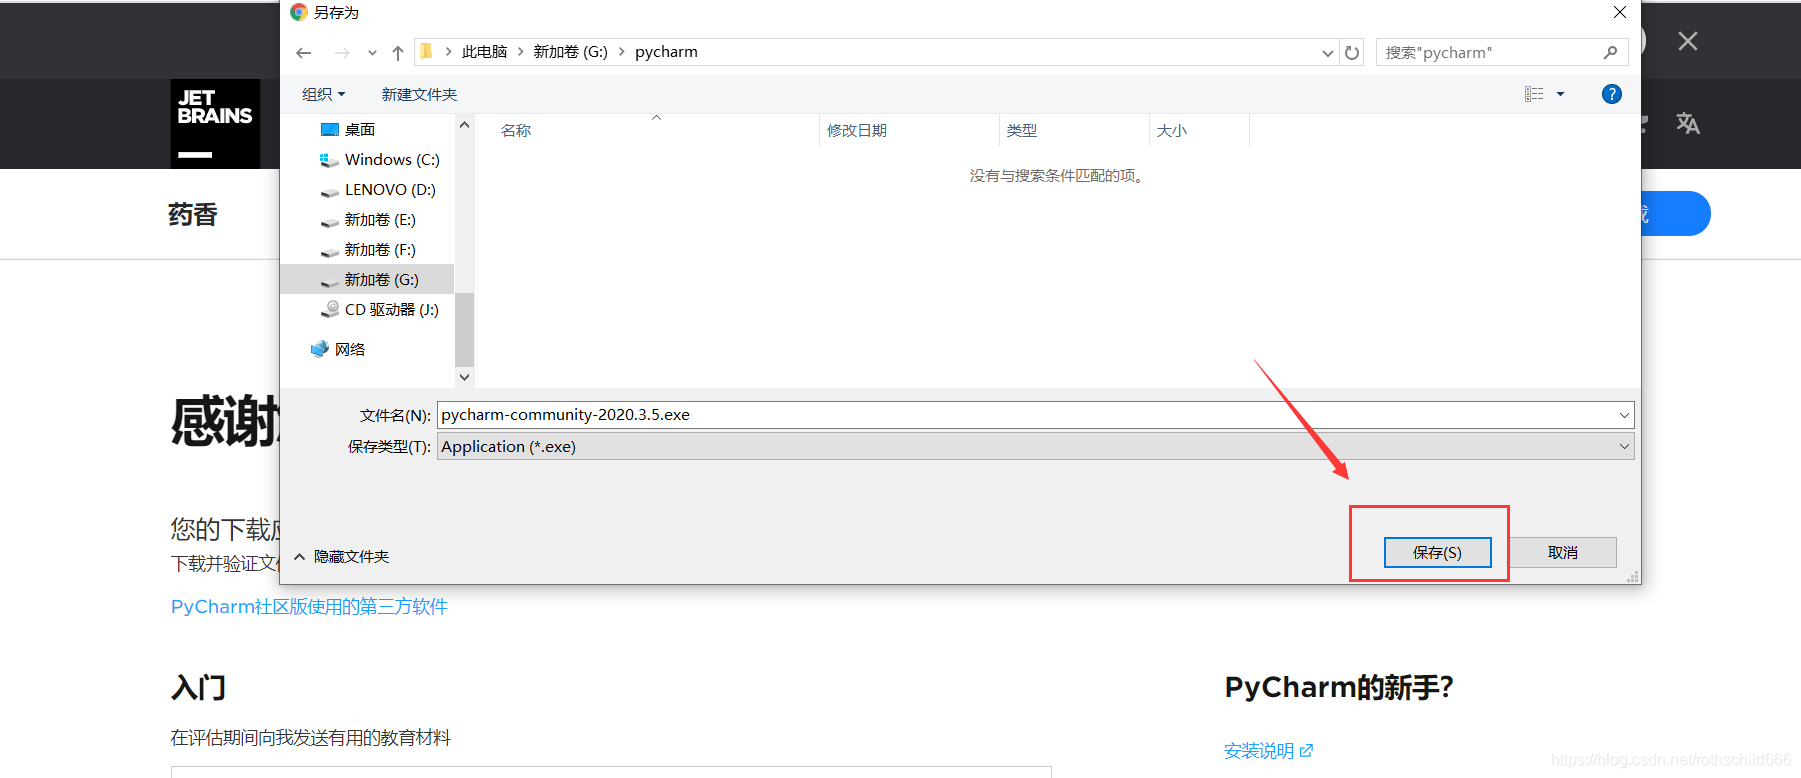Image resolution: width=1801 pixels, height=778 pixels.
Task: Click the JetBrains logo on the webpage
Action: [x=215, y=124]
